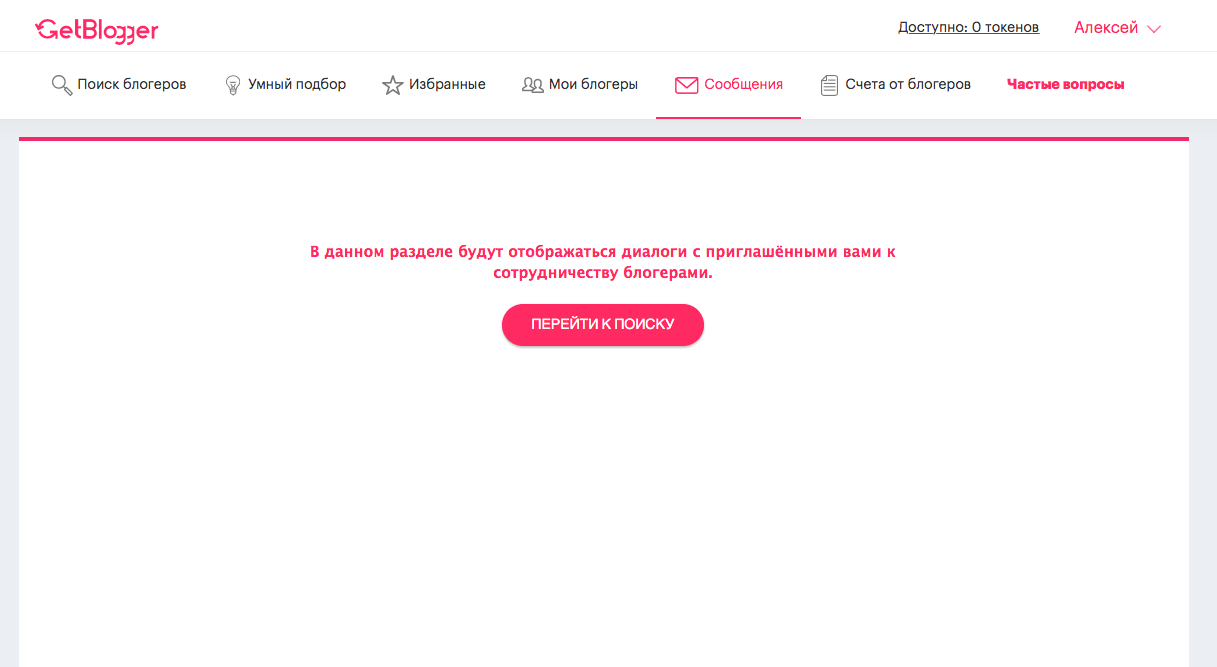Click the two-people My bloggers icon
1217x667 pixels.
coord(532,85)
